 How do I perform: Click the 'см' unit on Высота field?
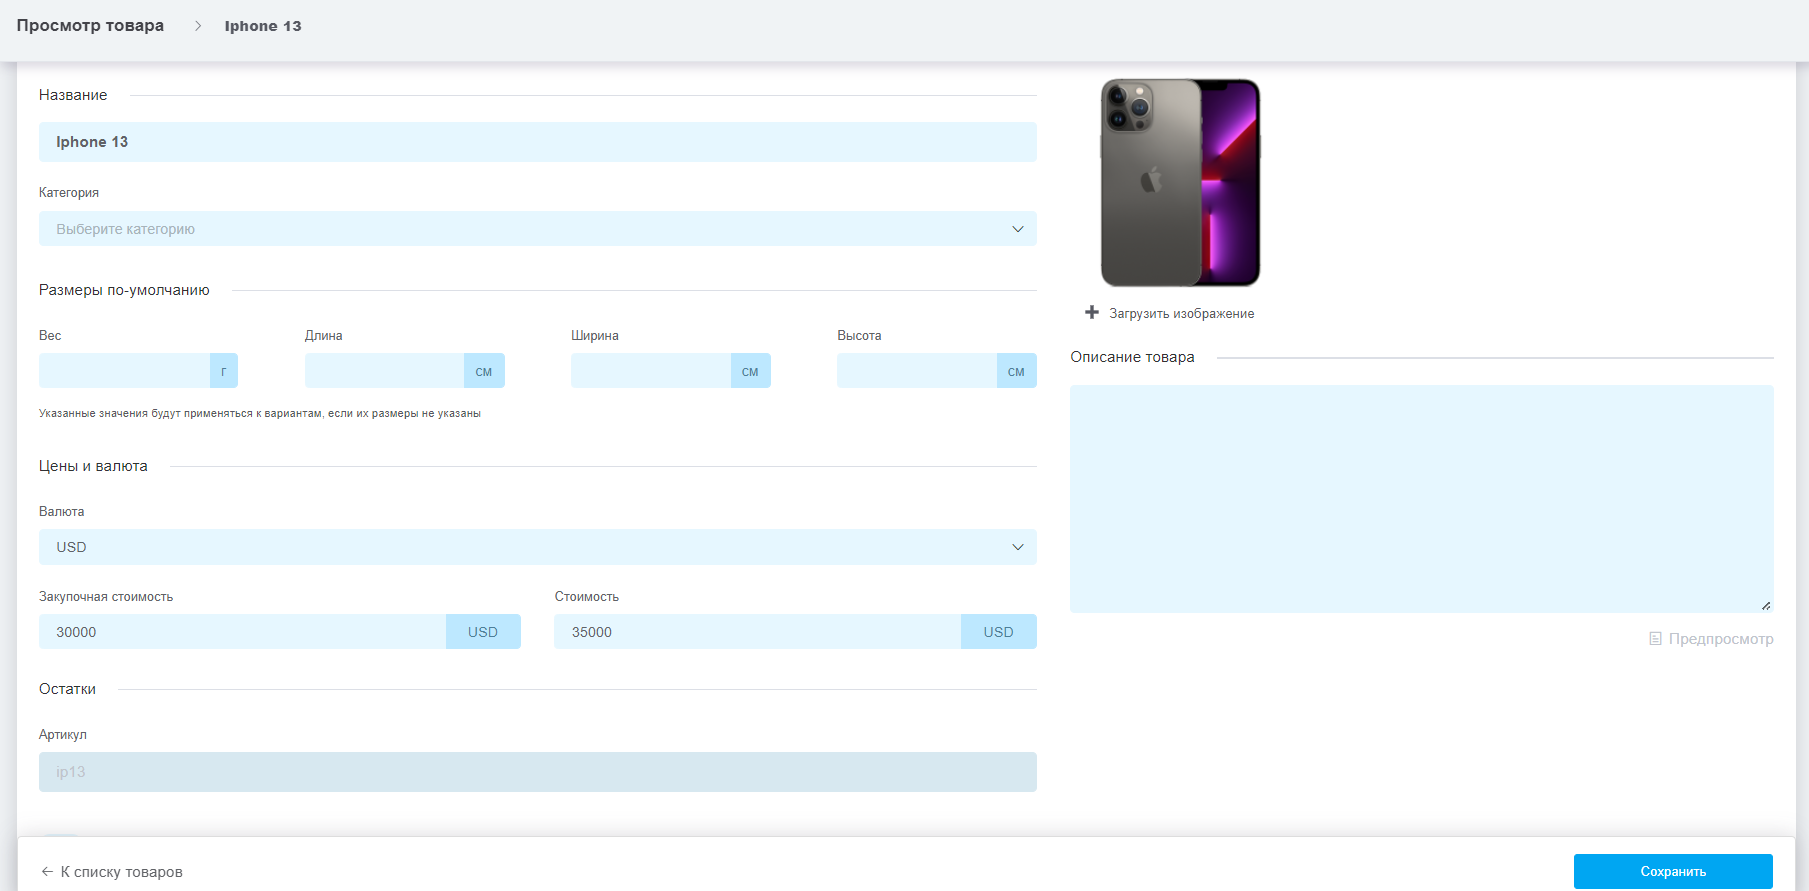coord(1016,371)
